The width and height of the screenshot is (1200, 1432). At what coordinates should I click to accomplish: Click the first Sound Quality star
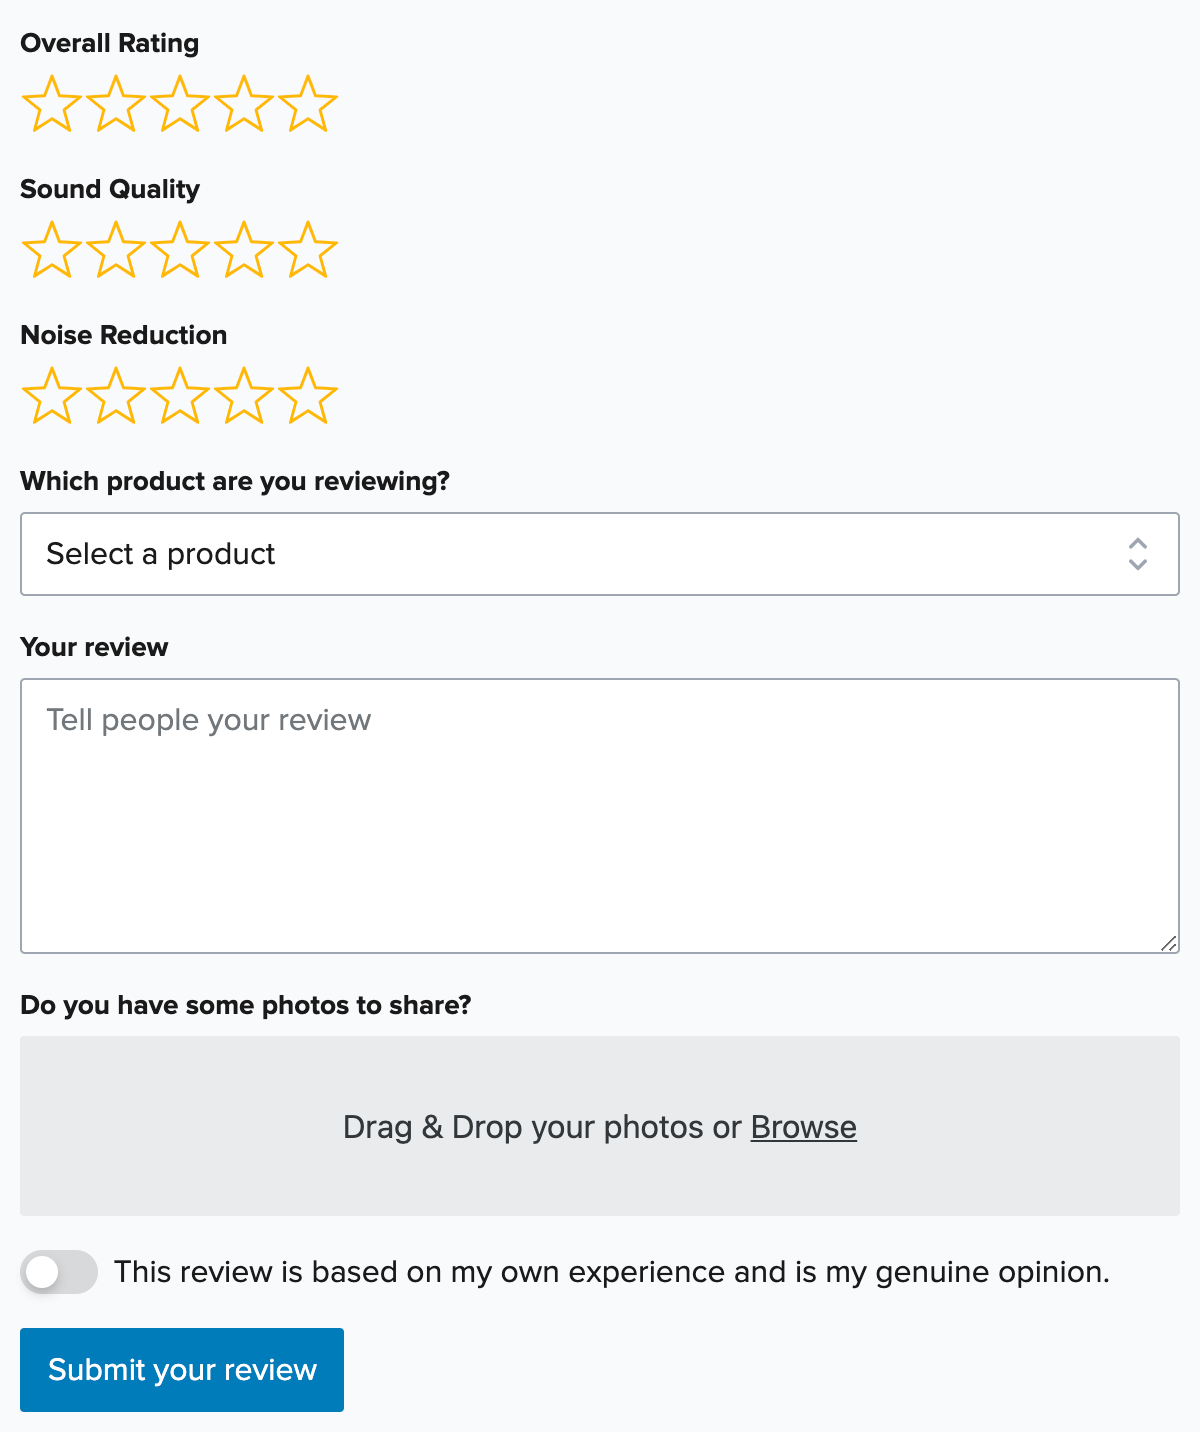coord(52,250)
